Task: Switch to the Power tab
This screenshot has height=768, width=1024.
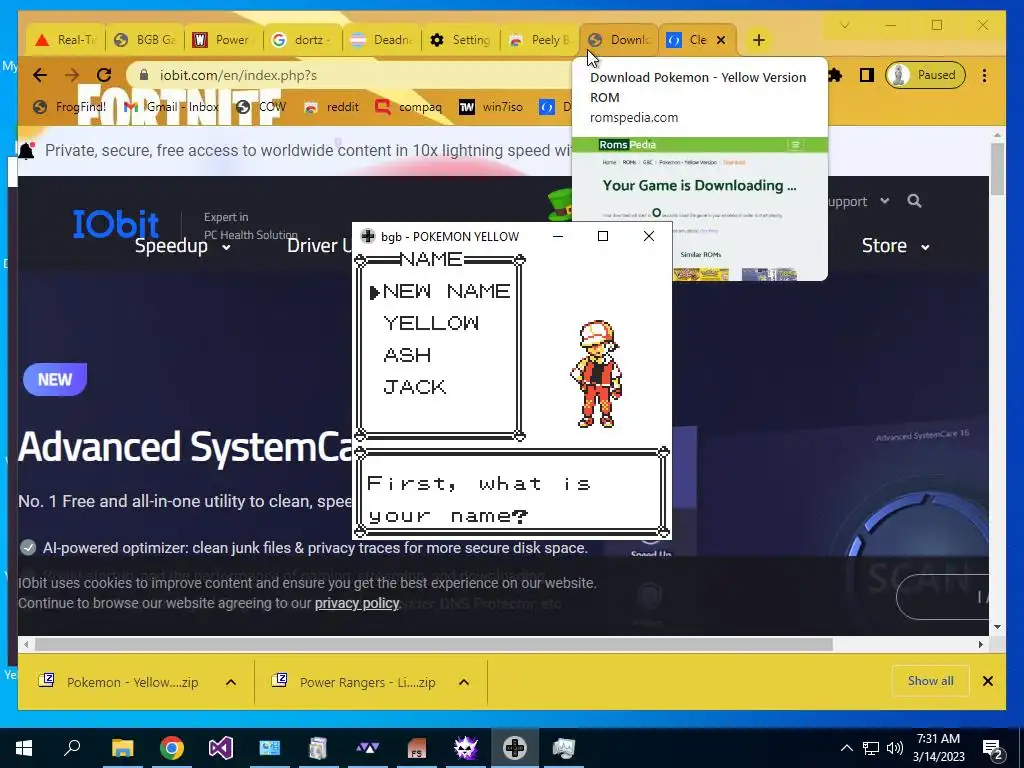Action: pos(224,40)
